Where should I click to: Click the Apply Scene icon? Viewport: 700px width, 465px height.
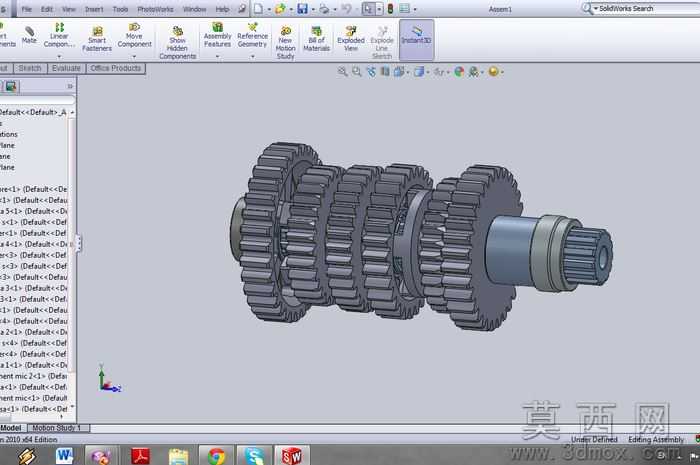point(473,71)
